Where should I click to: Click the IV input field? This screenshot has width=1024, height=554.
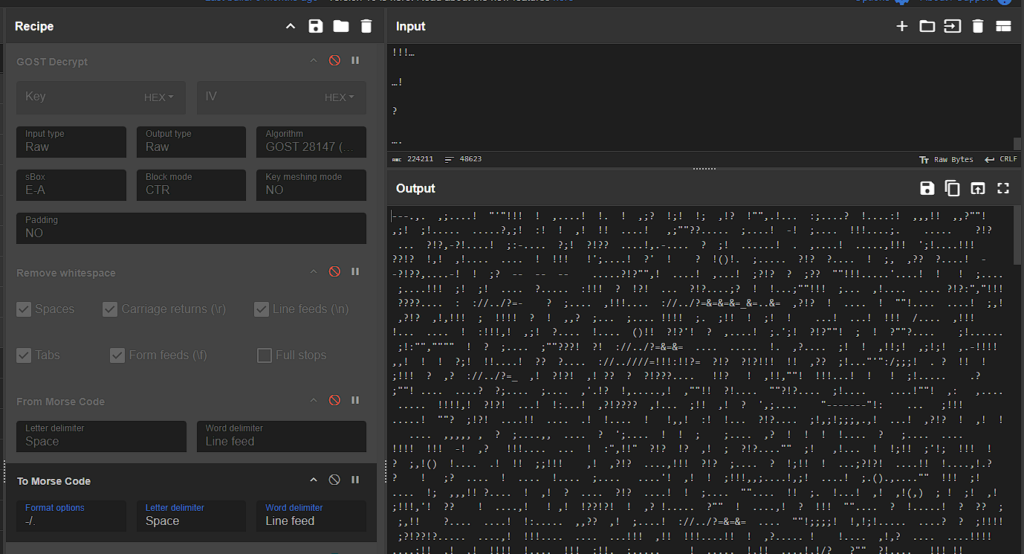click(255, 97)
